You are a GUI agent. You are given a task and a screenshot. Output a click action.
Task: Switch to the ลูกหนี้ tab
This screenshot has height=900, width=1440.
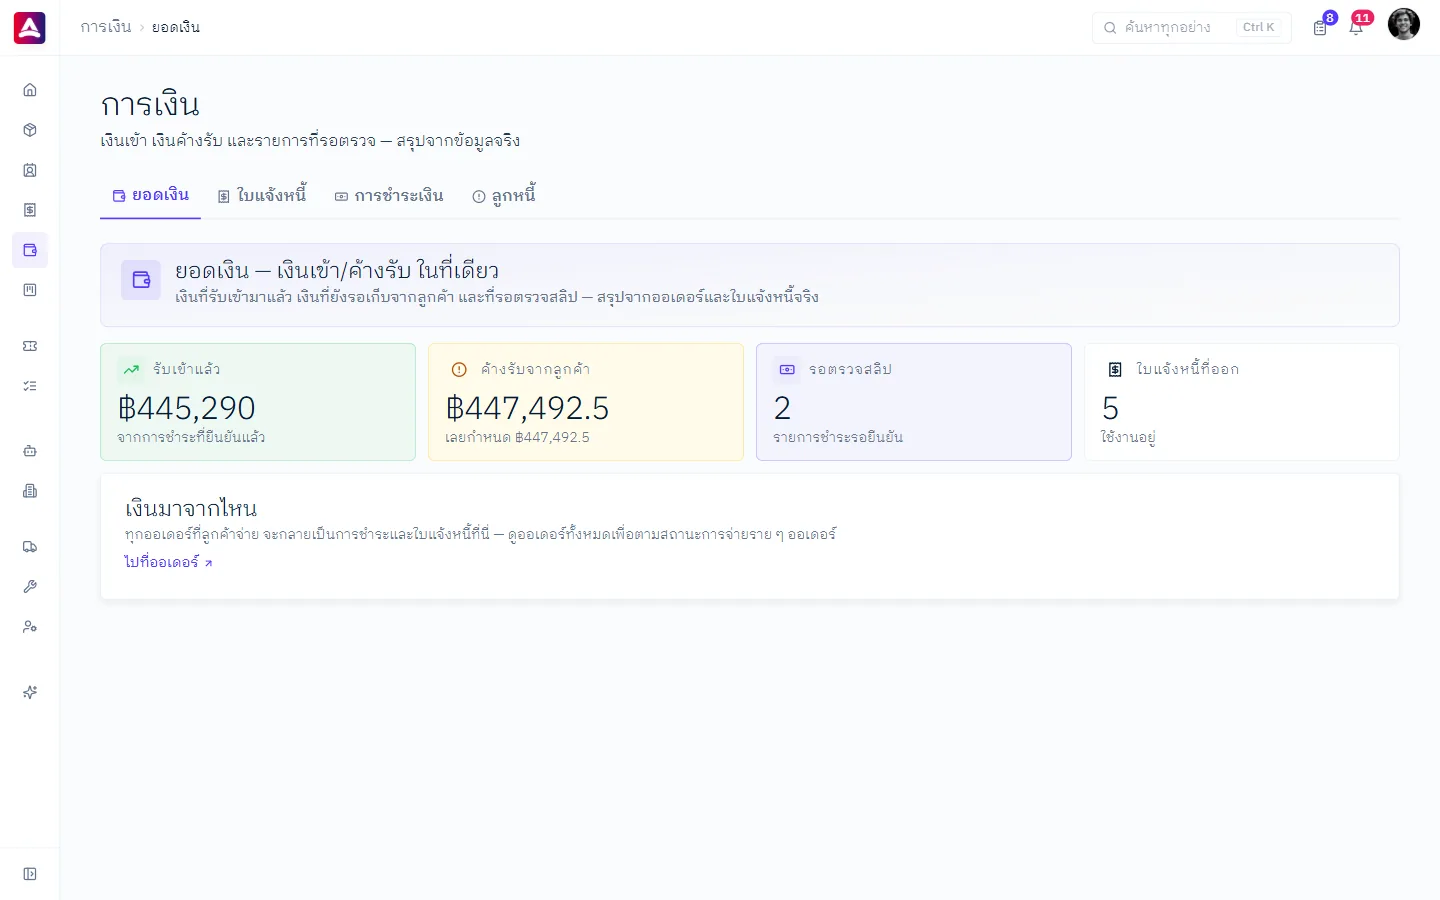[504, 196]
